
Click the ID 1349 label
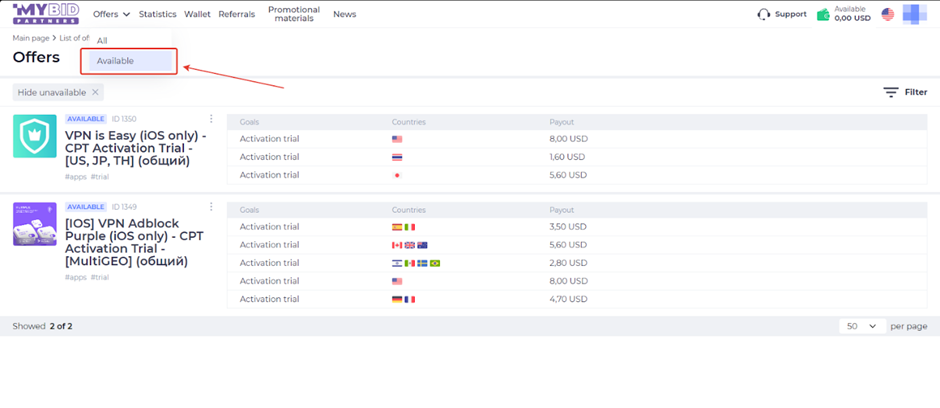124,207
